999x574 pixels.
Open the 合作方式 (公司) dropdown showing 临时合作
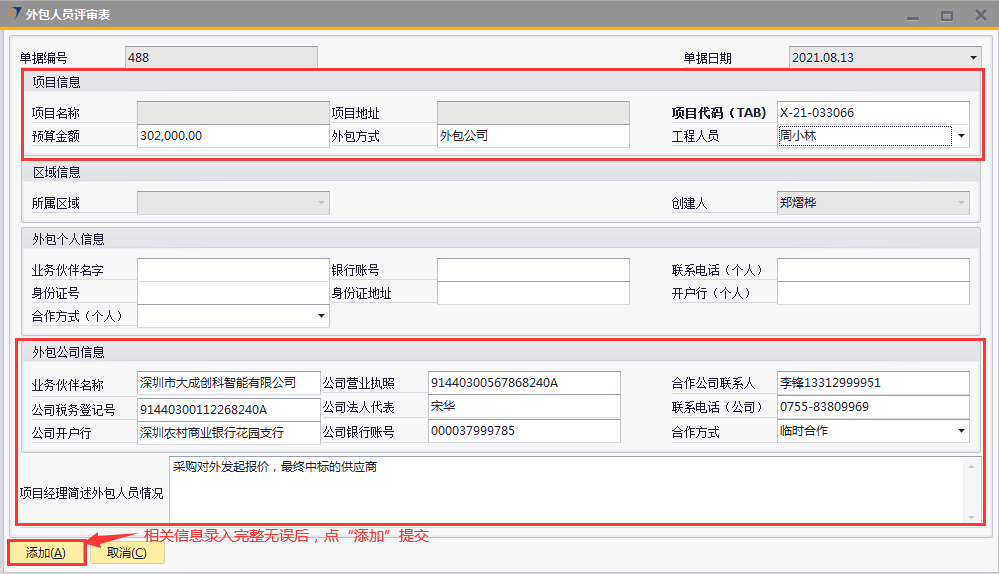pyautogui.click(x=961, y=432)
